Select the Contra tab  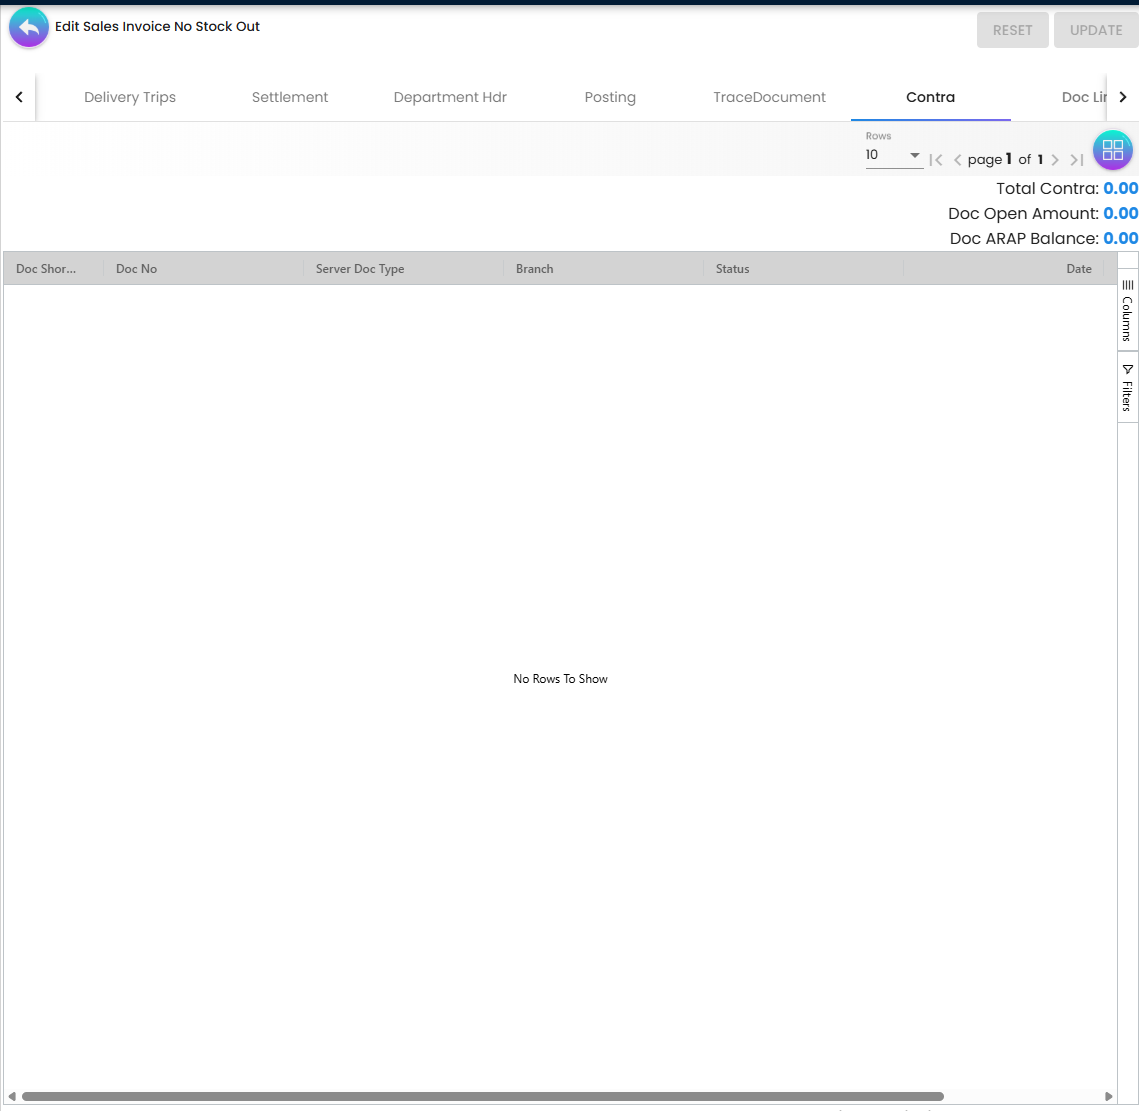coord(931,97)
